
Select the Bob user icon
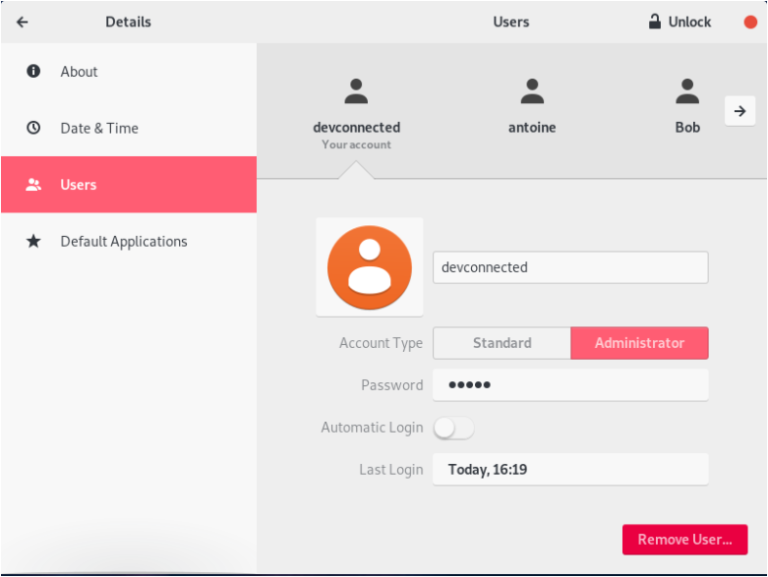(687, 92)
